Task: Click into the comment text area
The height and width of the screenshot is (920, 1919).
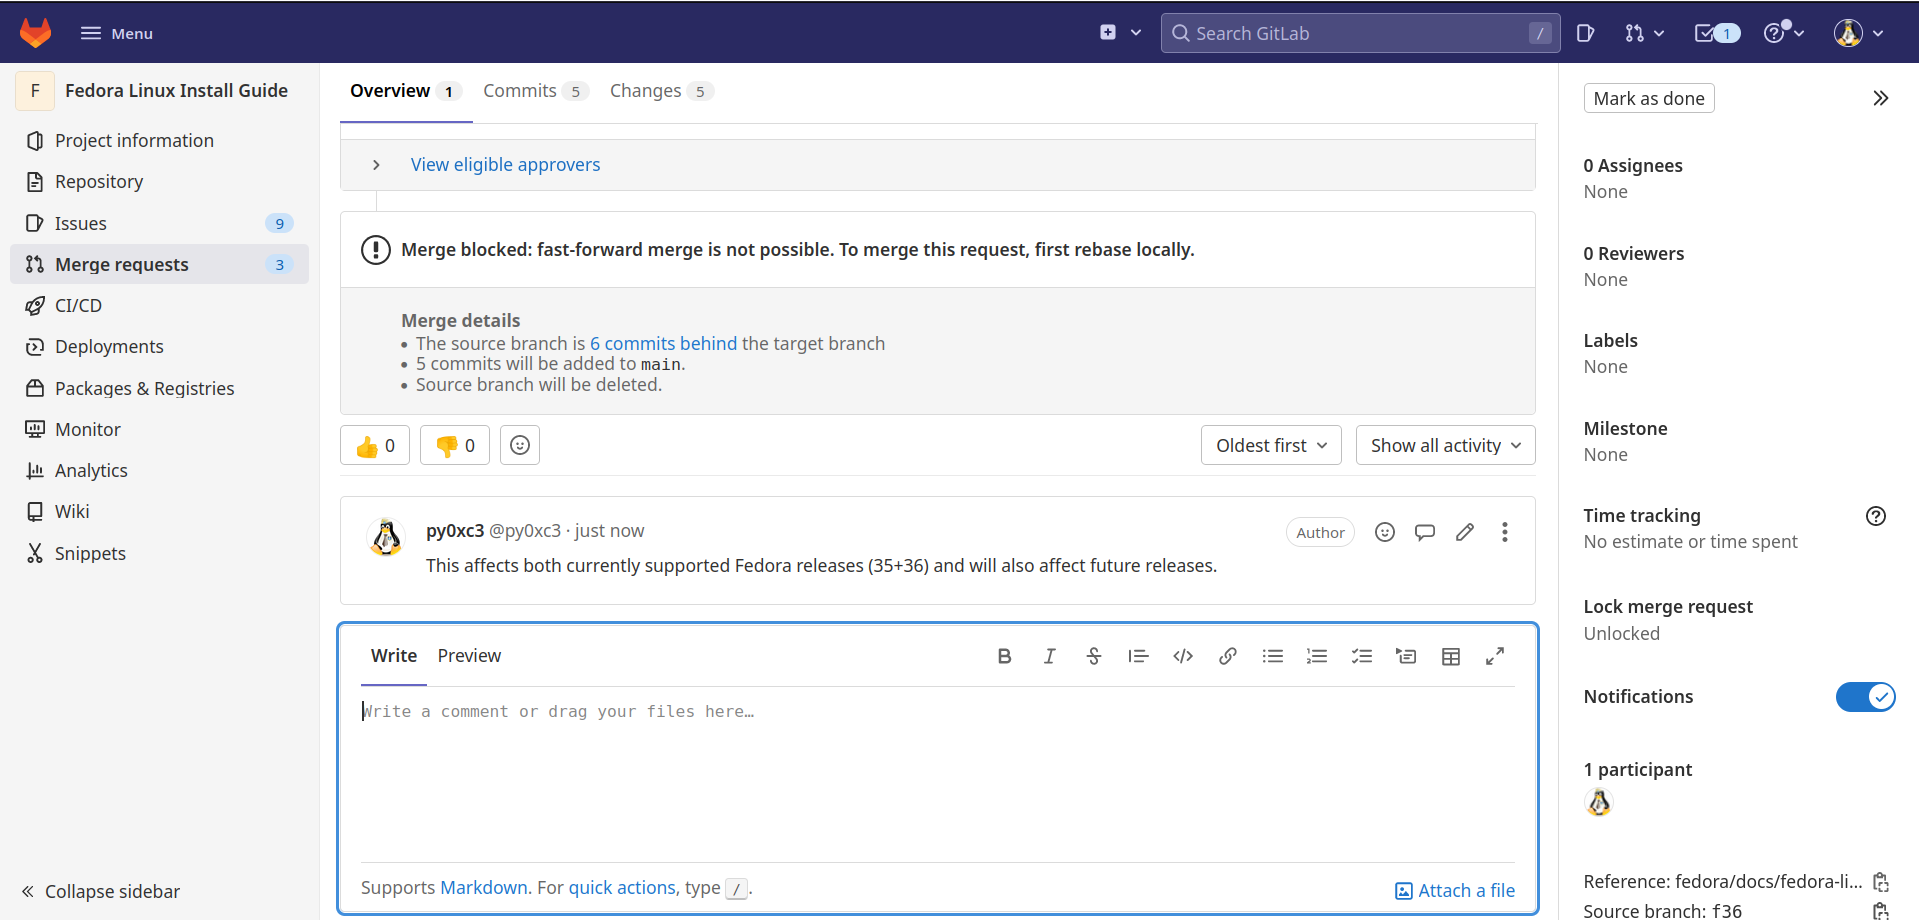Action: click(938, 775)
